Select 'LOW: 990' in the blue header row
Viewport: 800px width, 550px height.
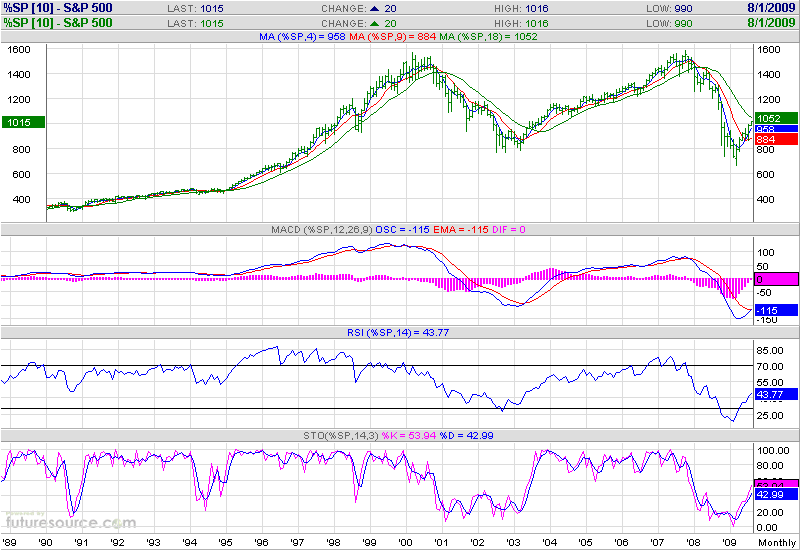click(x=669, y=9)
